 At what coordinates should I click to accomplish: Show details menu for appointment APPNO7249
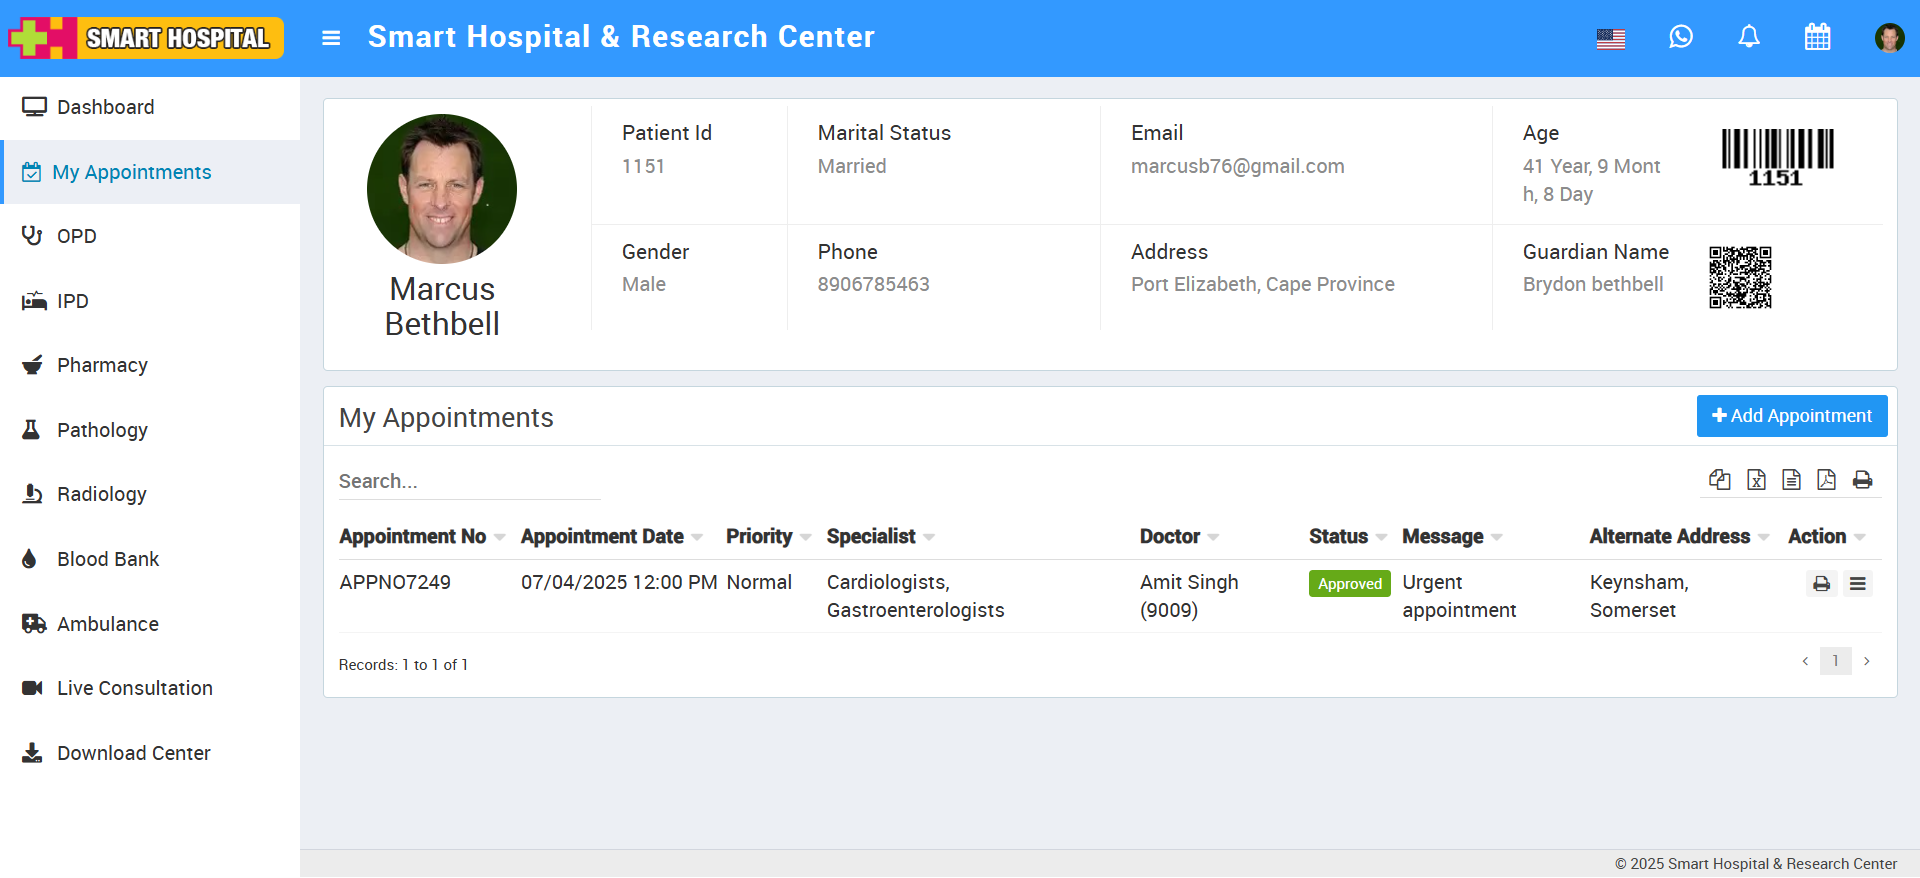(1858, 584)
